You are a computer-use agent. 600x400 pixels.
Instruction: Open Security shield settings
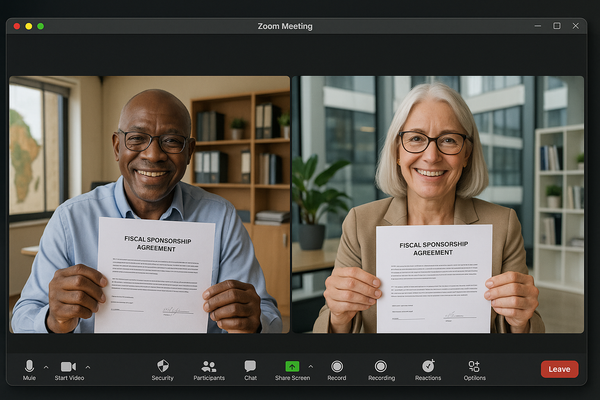tap(163, 370)
